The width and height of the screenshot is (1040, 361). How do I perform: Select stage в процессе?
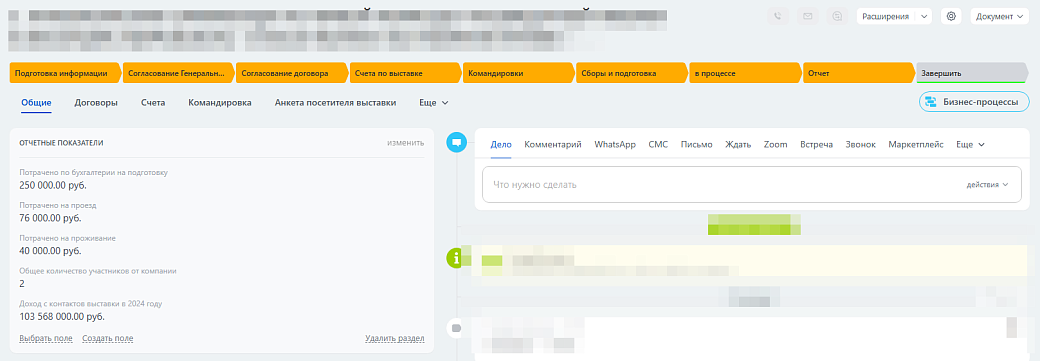tap(746, 74)
